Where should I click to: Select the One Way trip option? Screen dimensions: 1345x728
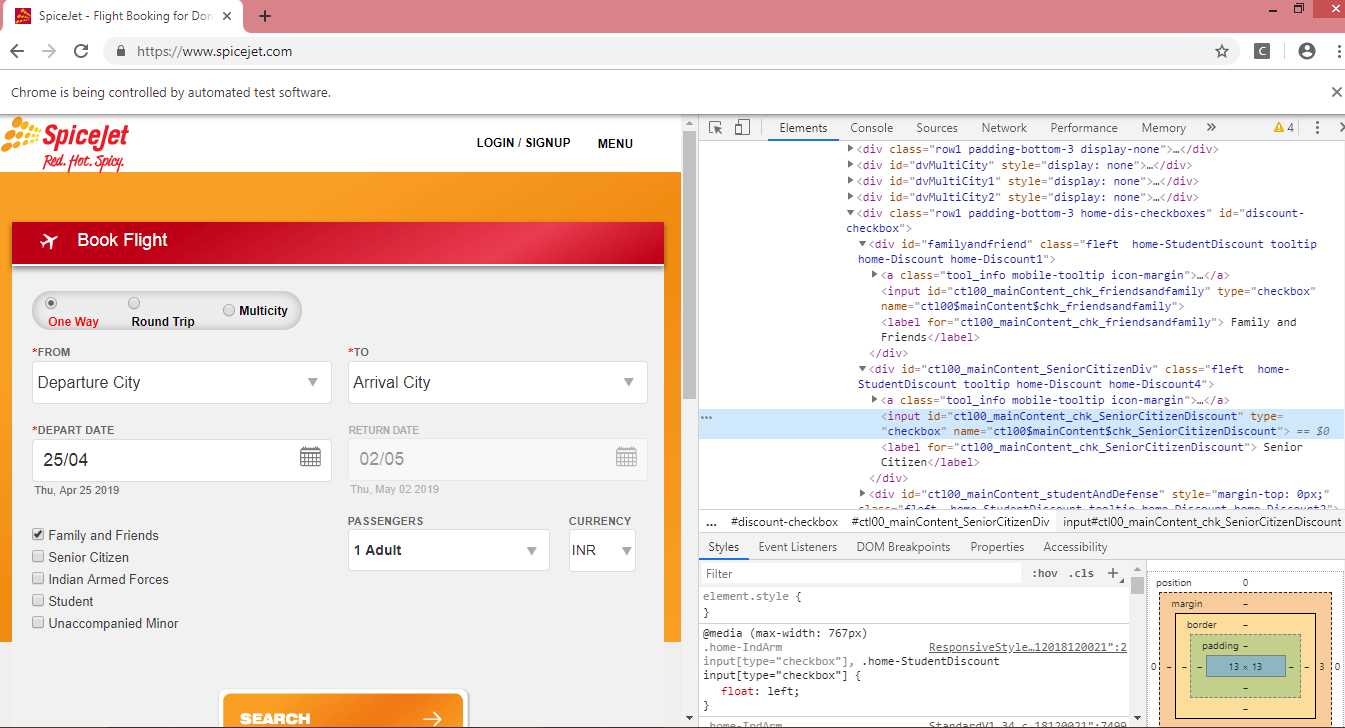[x=51, y=303]
